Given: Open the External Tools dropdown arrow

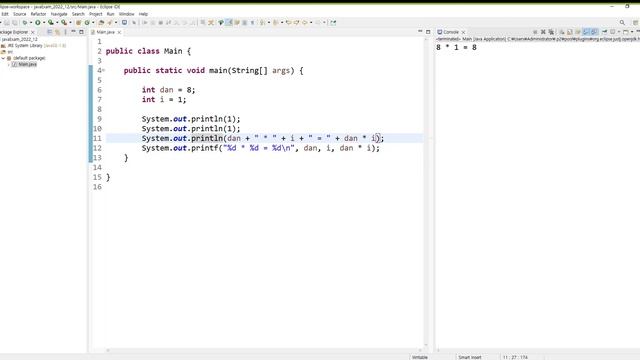Looking at the screenshot, I should [70, 22].
